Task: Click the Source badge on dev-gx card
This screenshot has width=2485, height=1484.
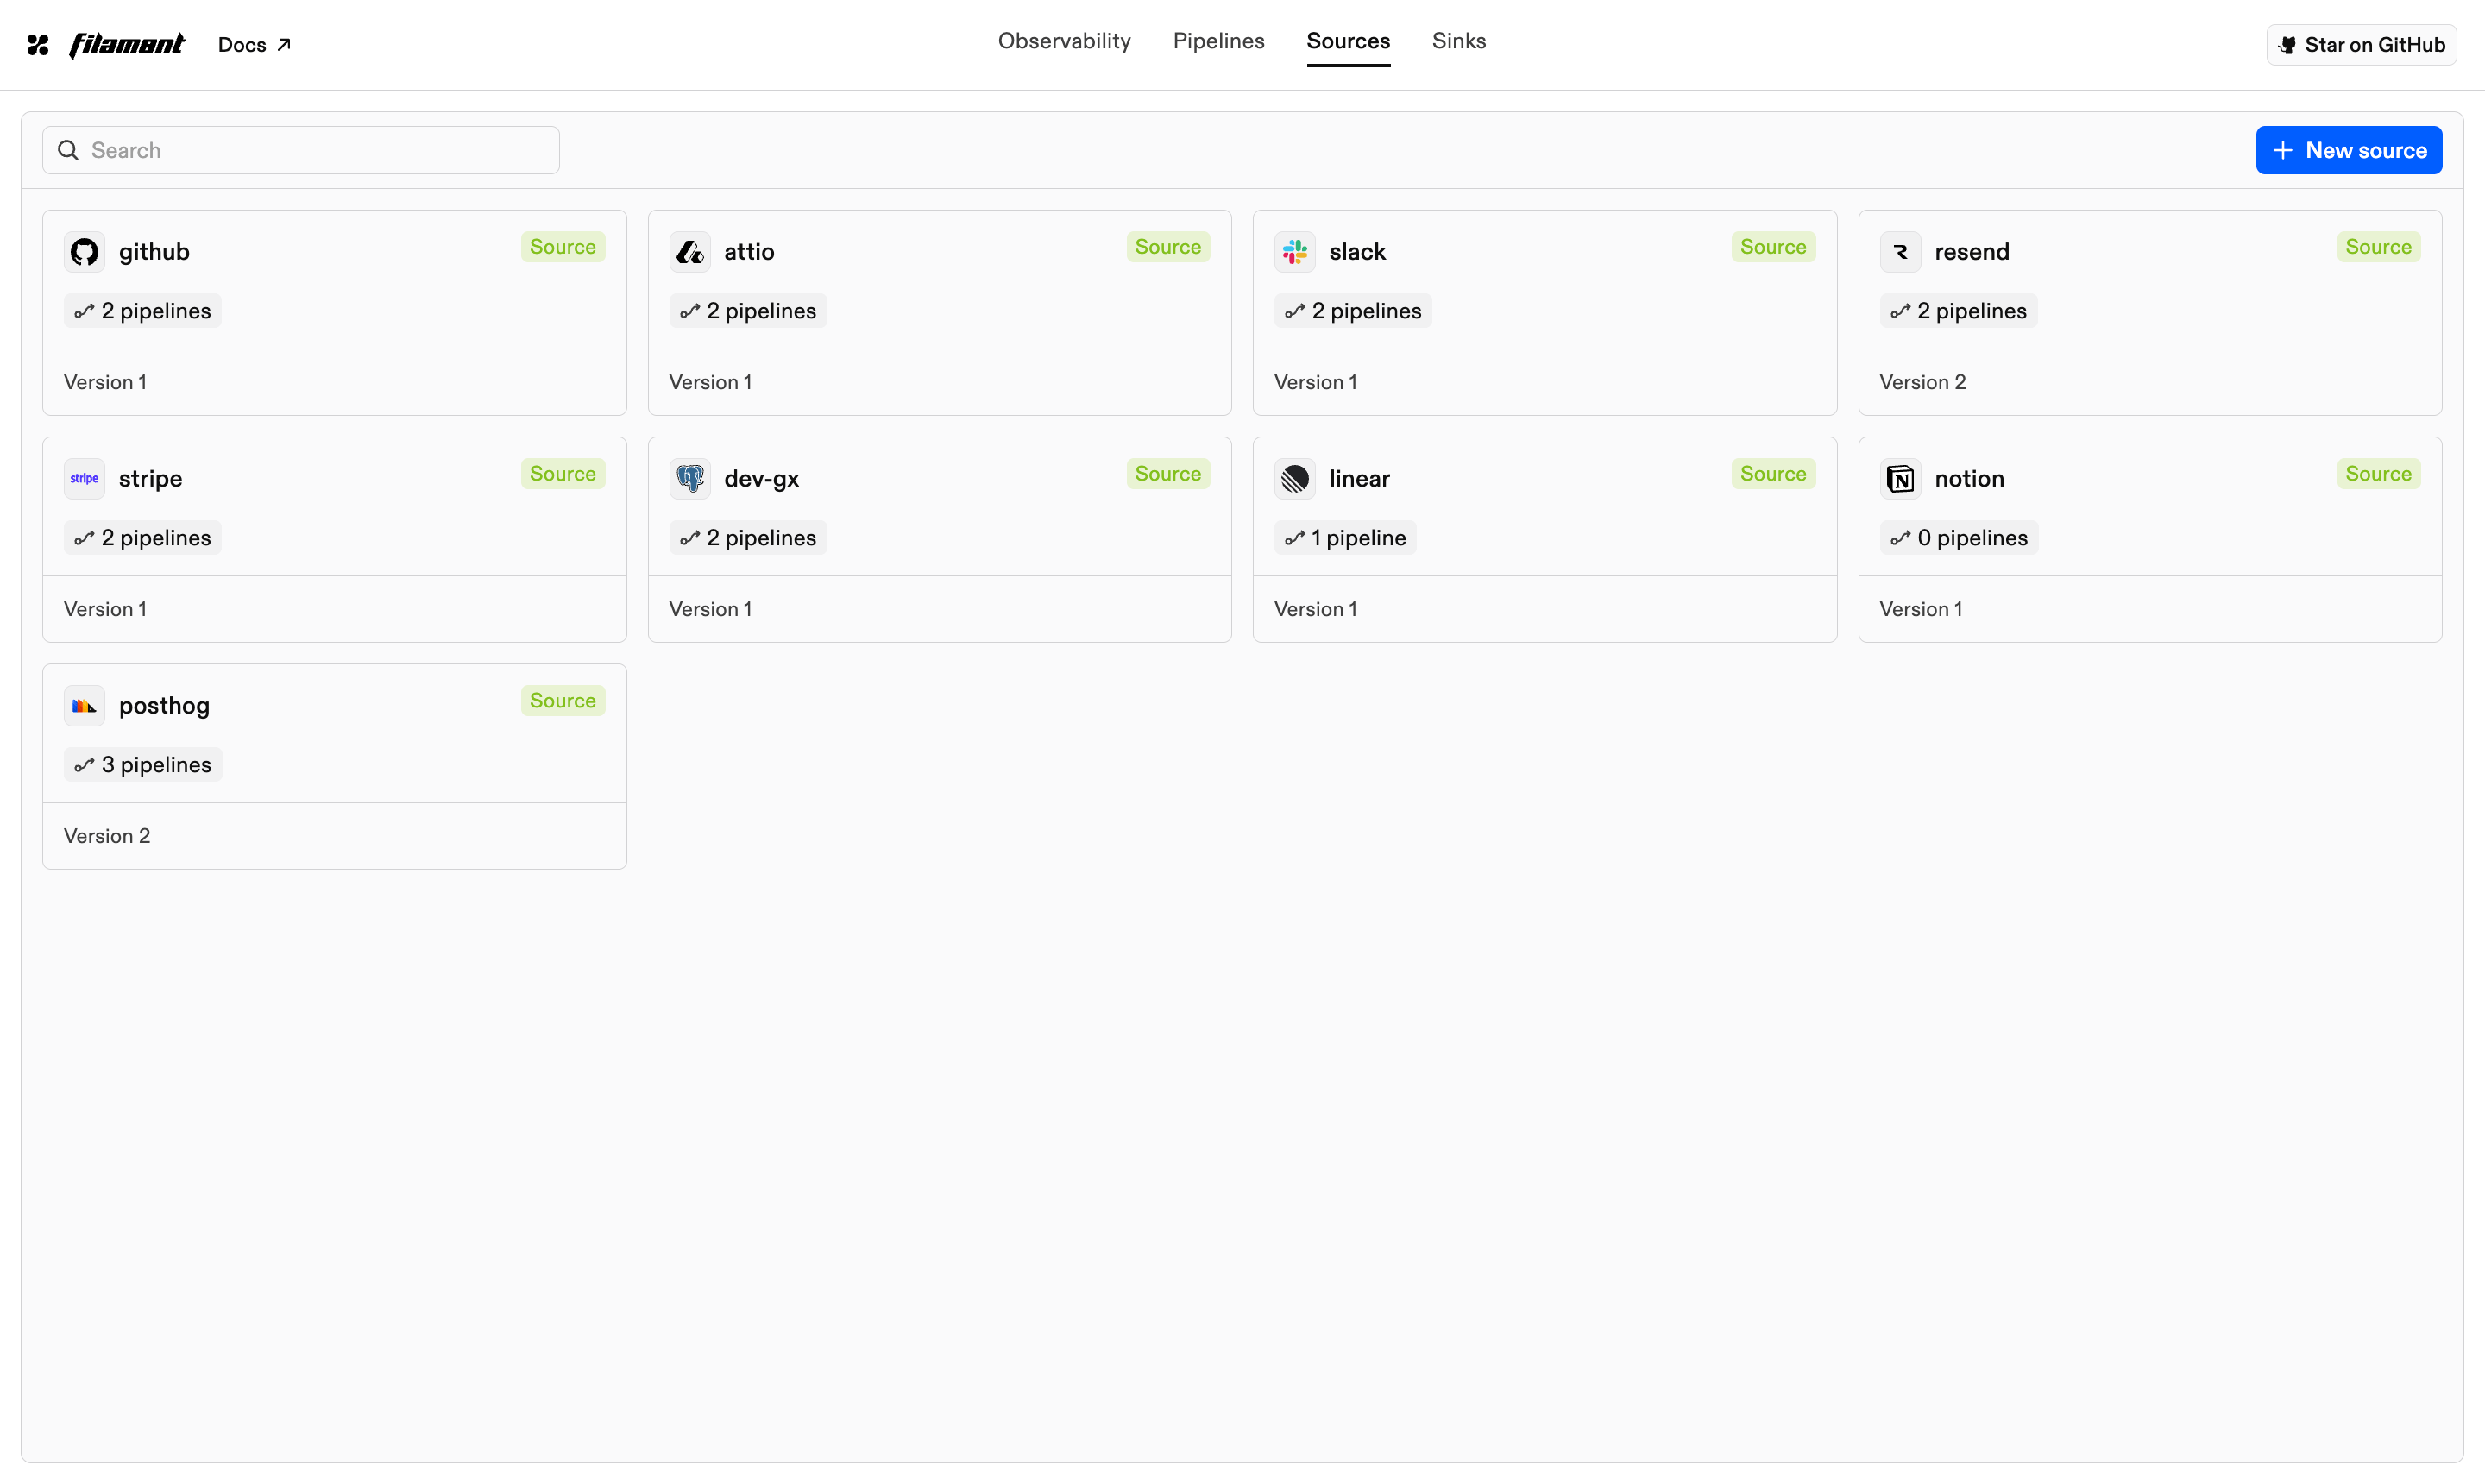Action: click(1168, 474)
